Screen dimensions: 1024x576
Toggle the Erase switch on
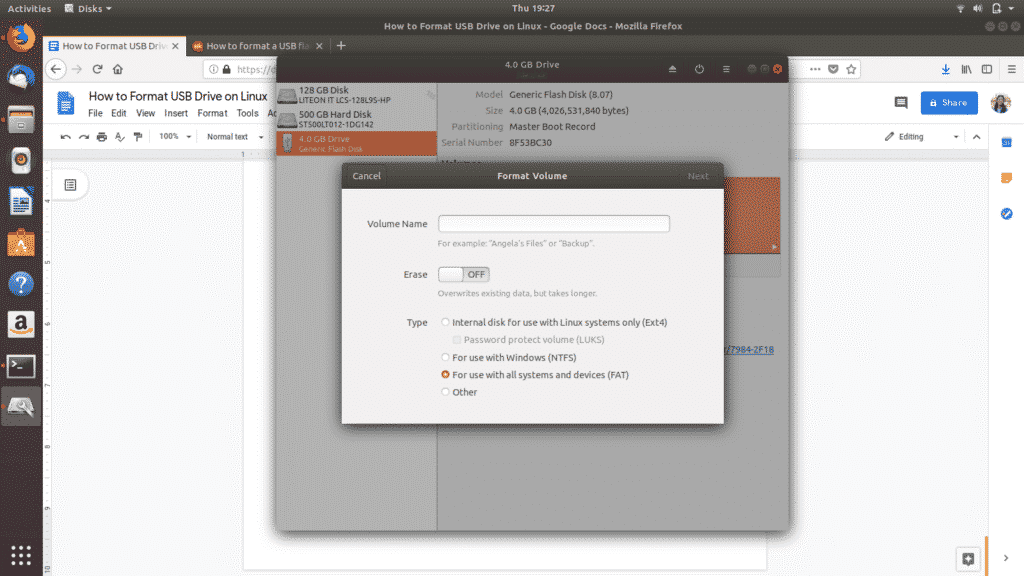tap(464, 274)
